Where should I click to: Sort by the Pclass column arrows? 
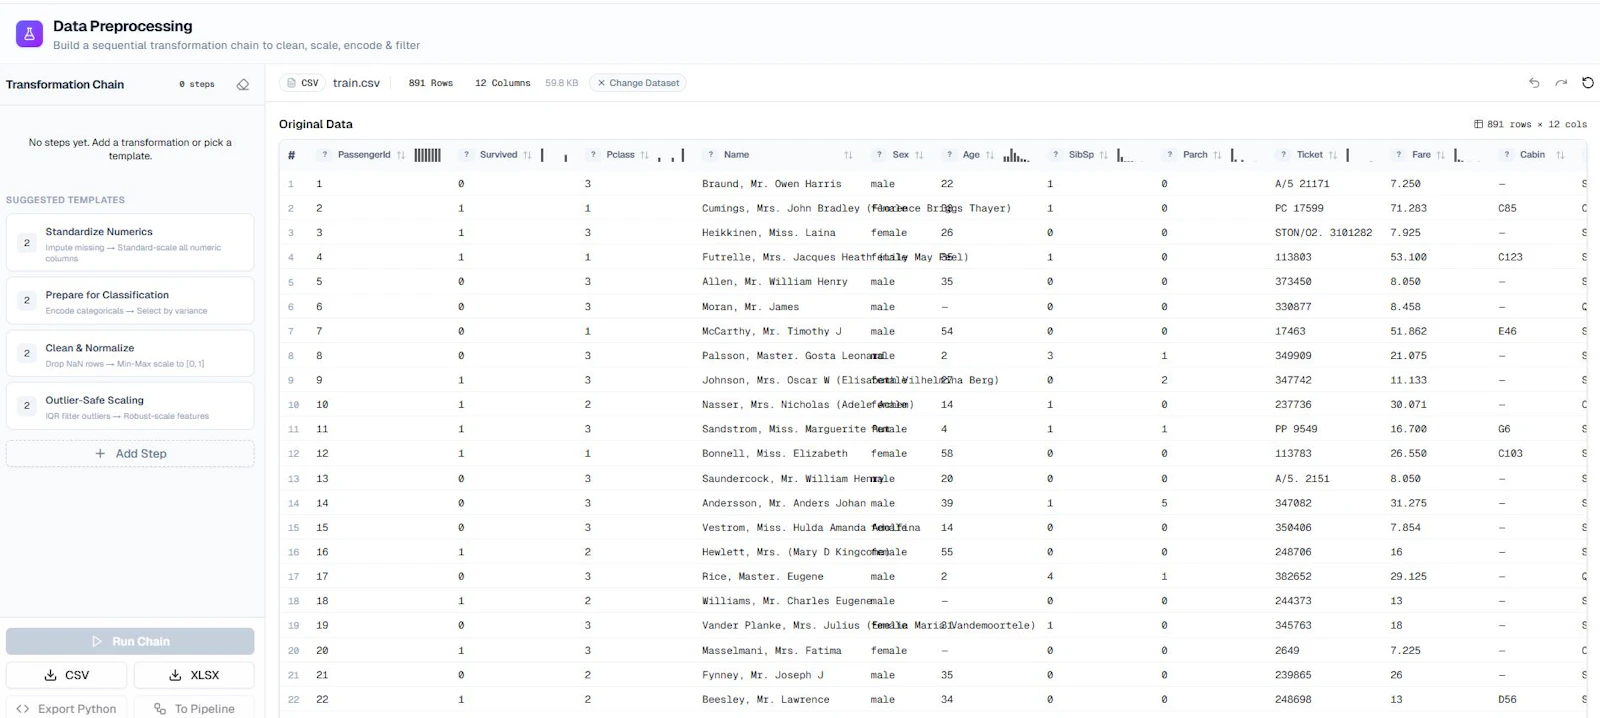pos(644,155)
